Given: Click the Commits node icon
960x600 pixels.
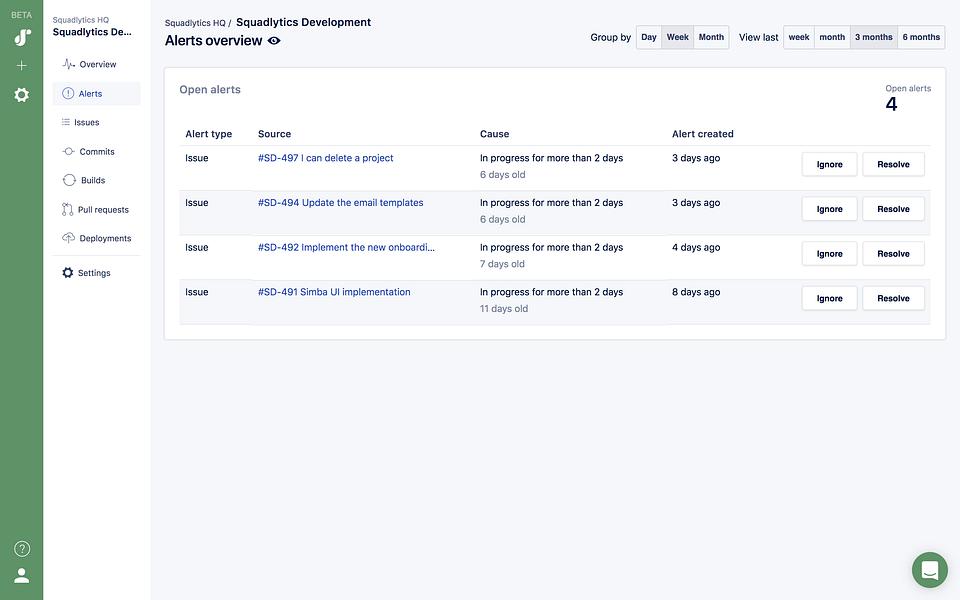Looking at the screenshot, I should point(69,151).
